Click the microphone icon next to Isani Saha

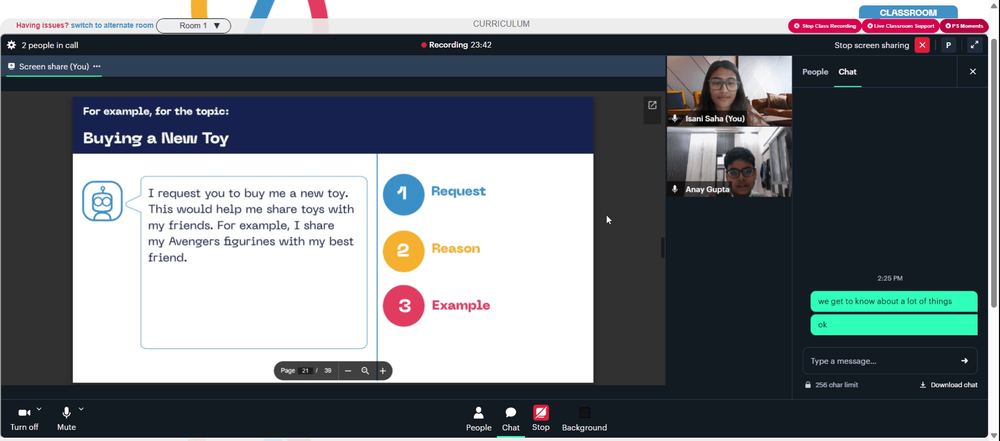pos(675,119)
